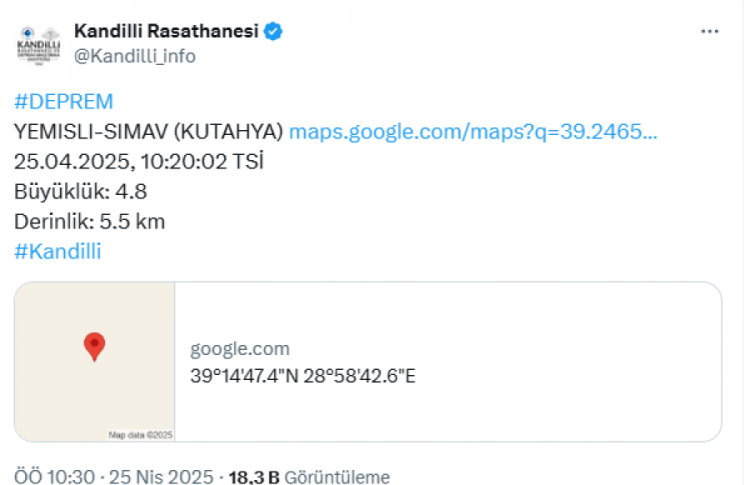Screen dimensions: 750x485
Task: Open the #DEPREM hashtag
Action: coord(64,102)
